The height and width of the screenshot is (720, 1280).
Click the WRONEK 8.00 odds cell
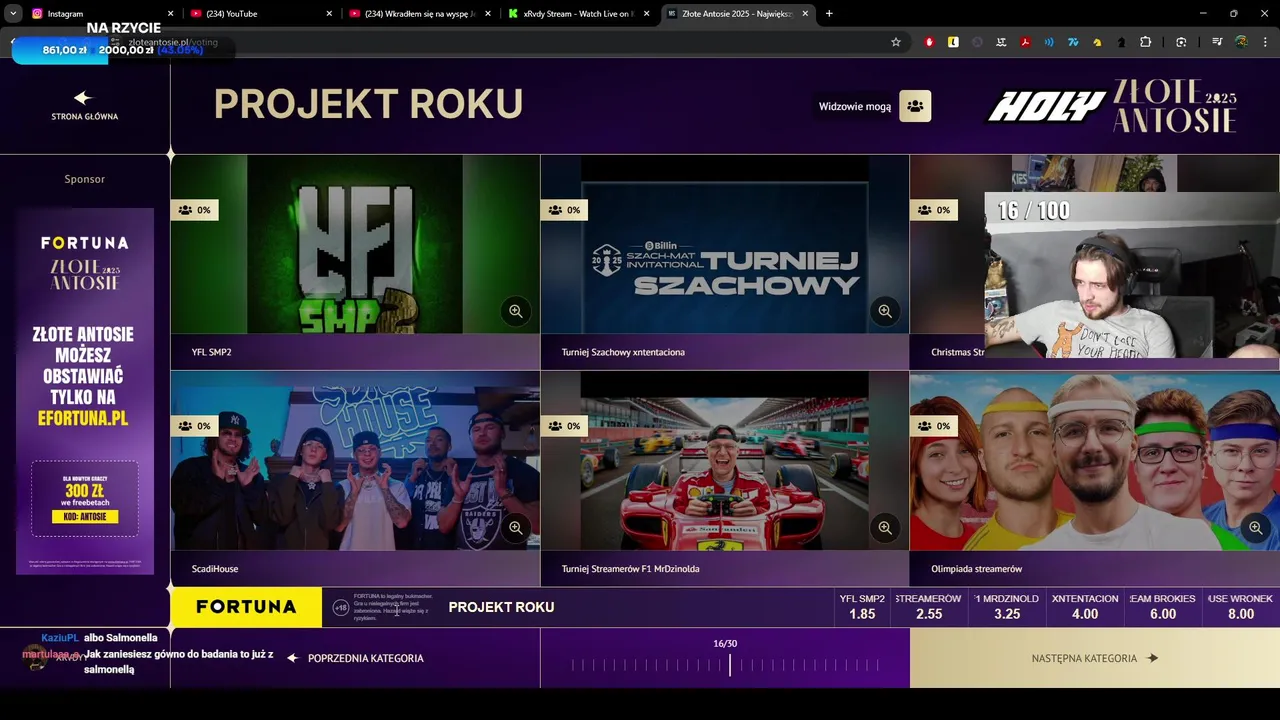click(1241, 607)
